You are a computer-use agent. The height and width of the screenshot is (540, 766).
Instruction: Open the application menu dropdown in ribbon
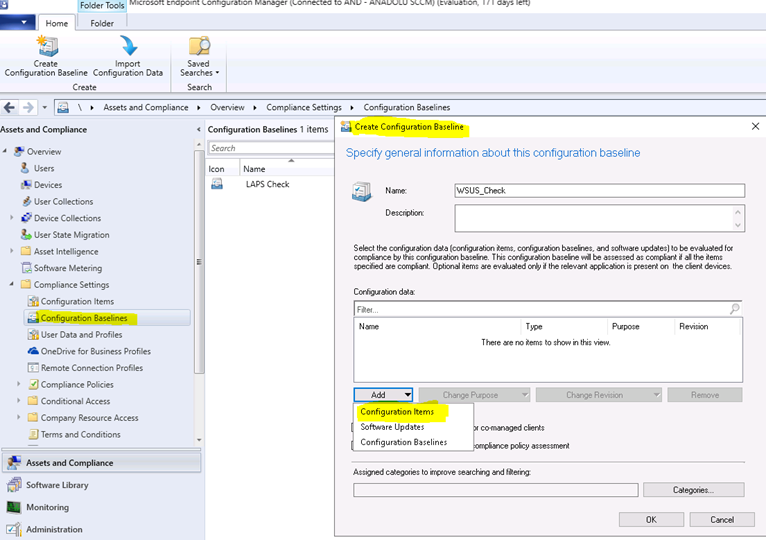(18, 22)
